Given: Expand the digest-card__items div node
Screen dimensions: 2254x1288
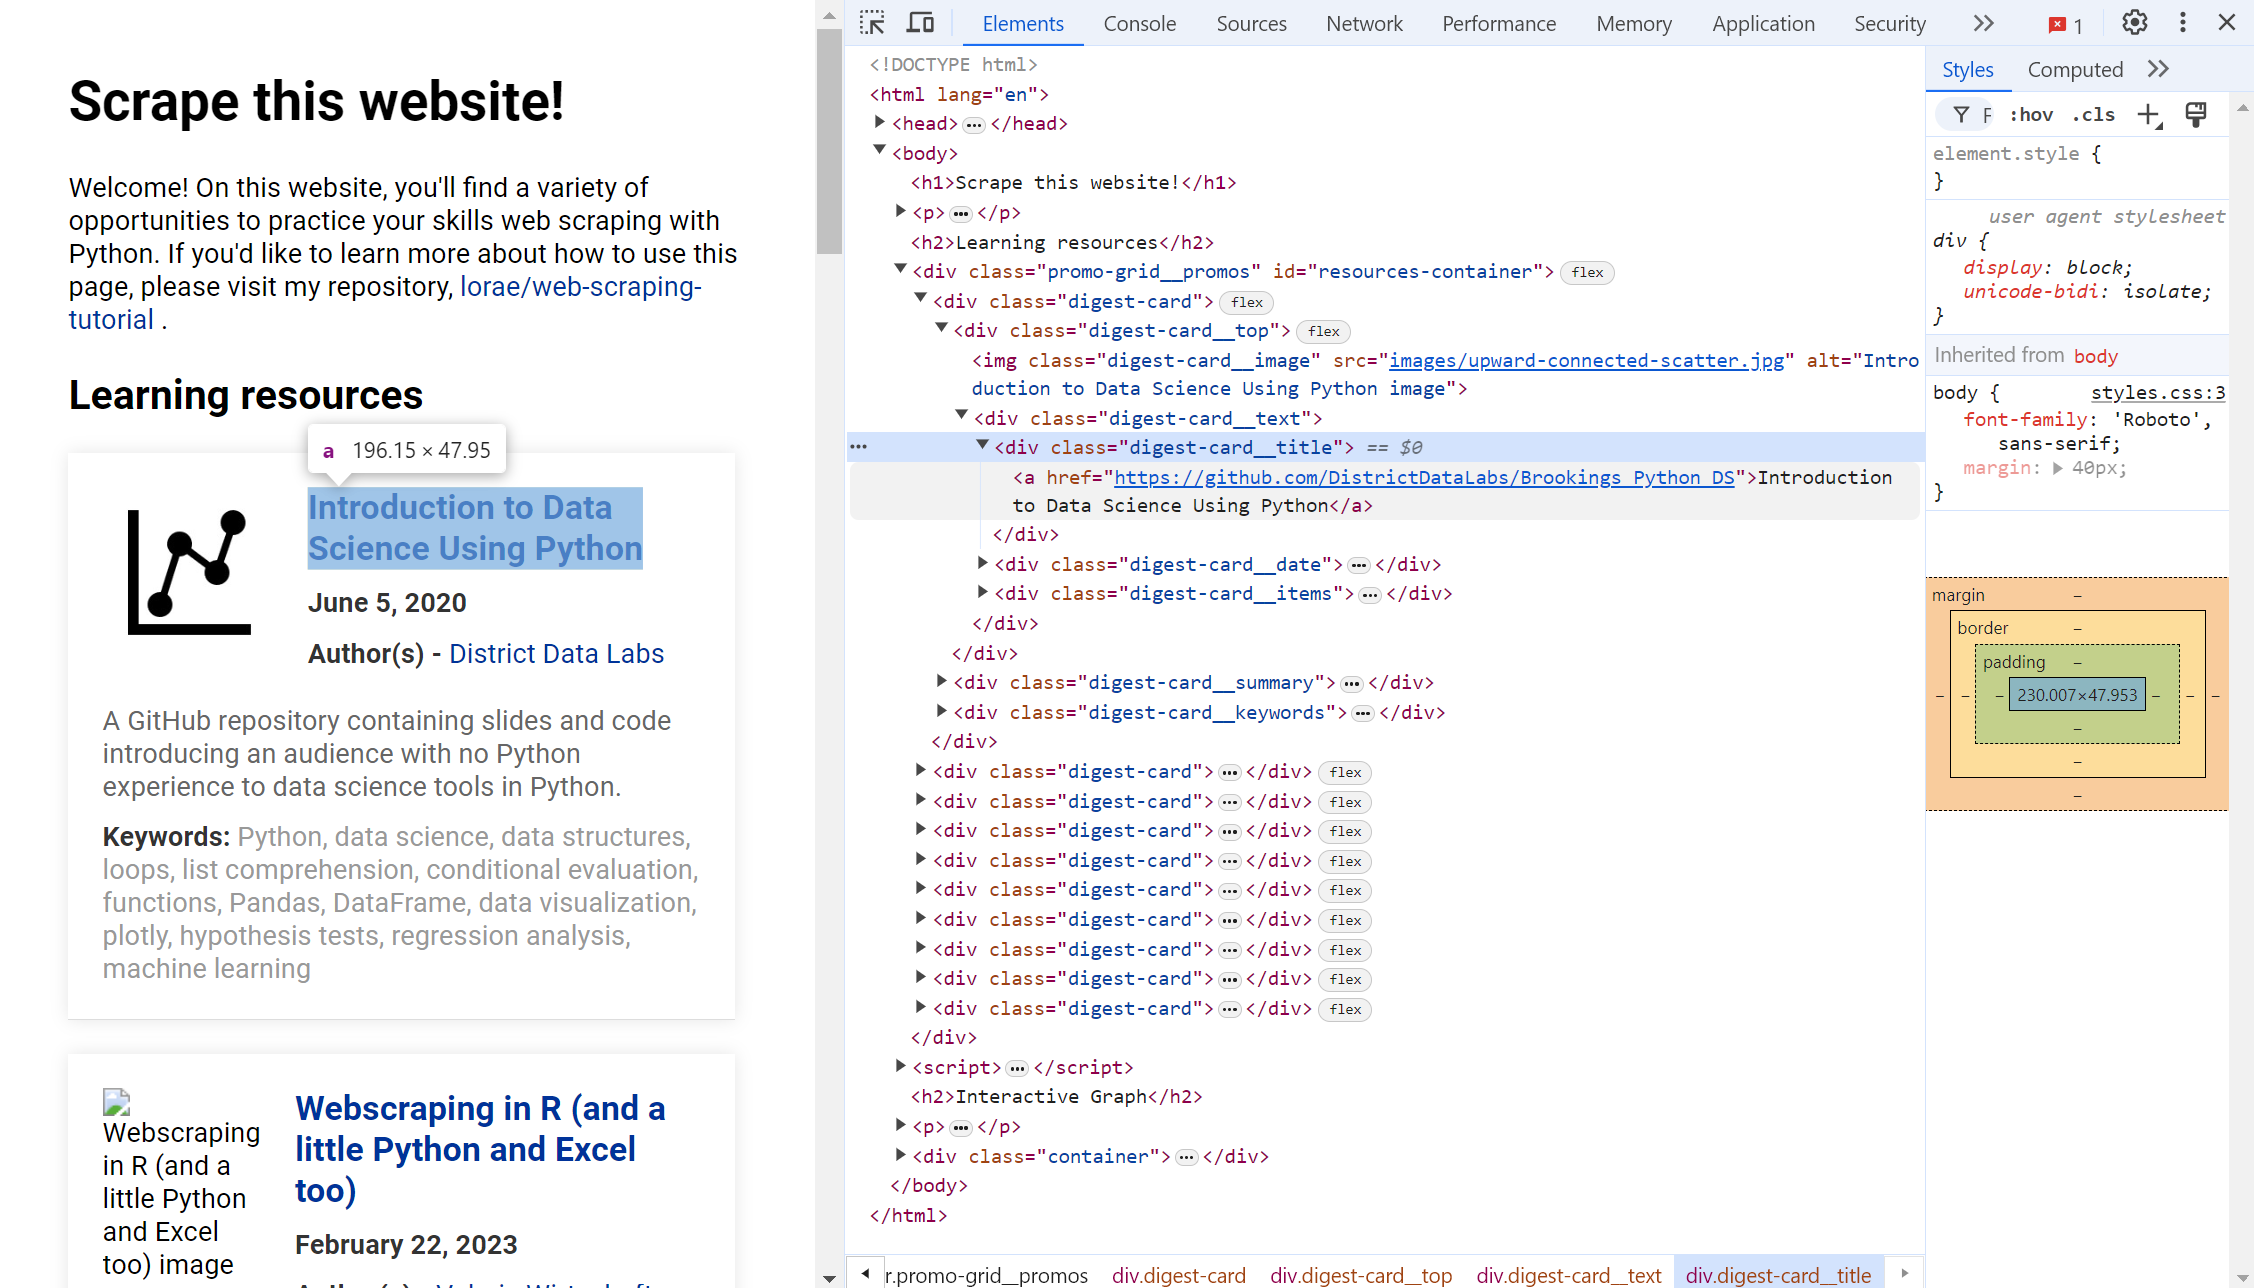Looking at the screenshot, I should [982, 592].
